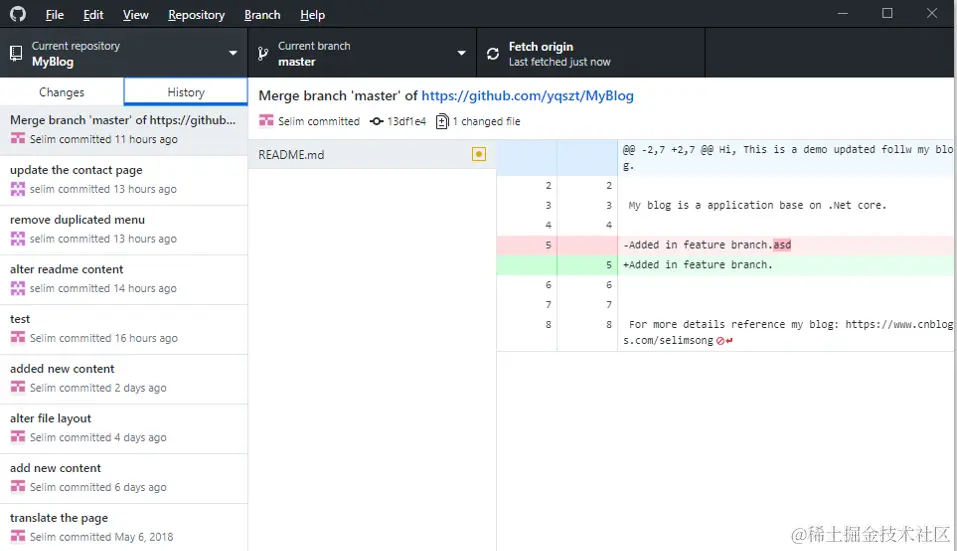
Task: Open the Edit menu
Action: (x=93, y=15)
